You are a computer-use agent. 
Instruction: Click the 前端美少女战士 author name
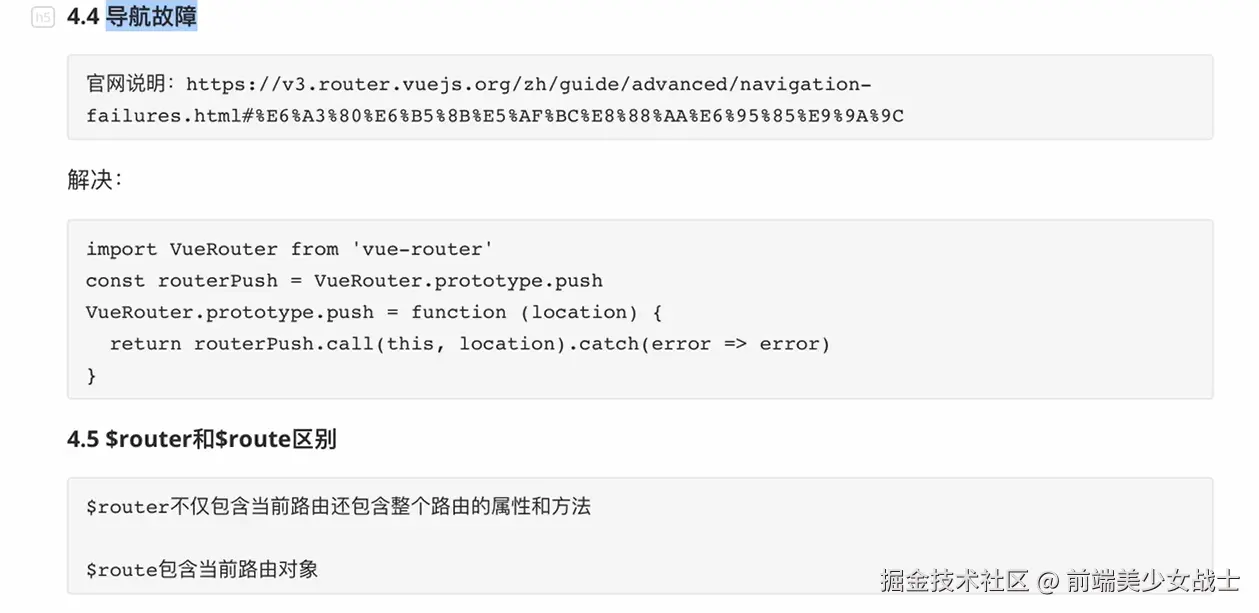tap(1152, 580)
